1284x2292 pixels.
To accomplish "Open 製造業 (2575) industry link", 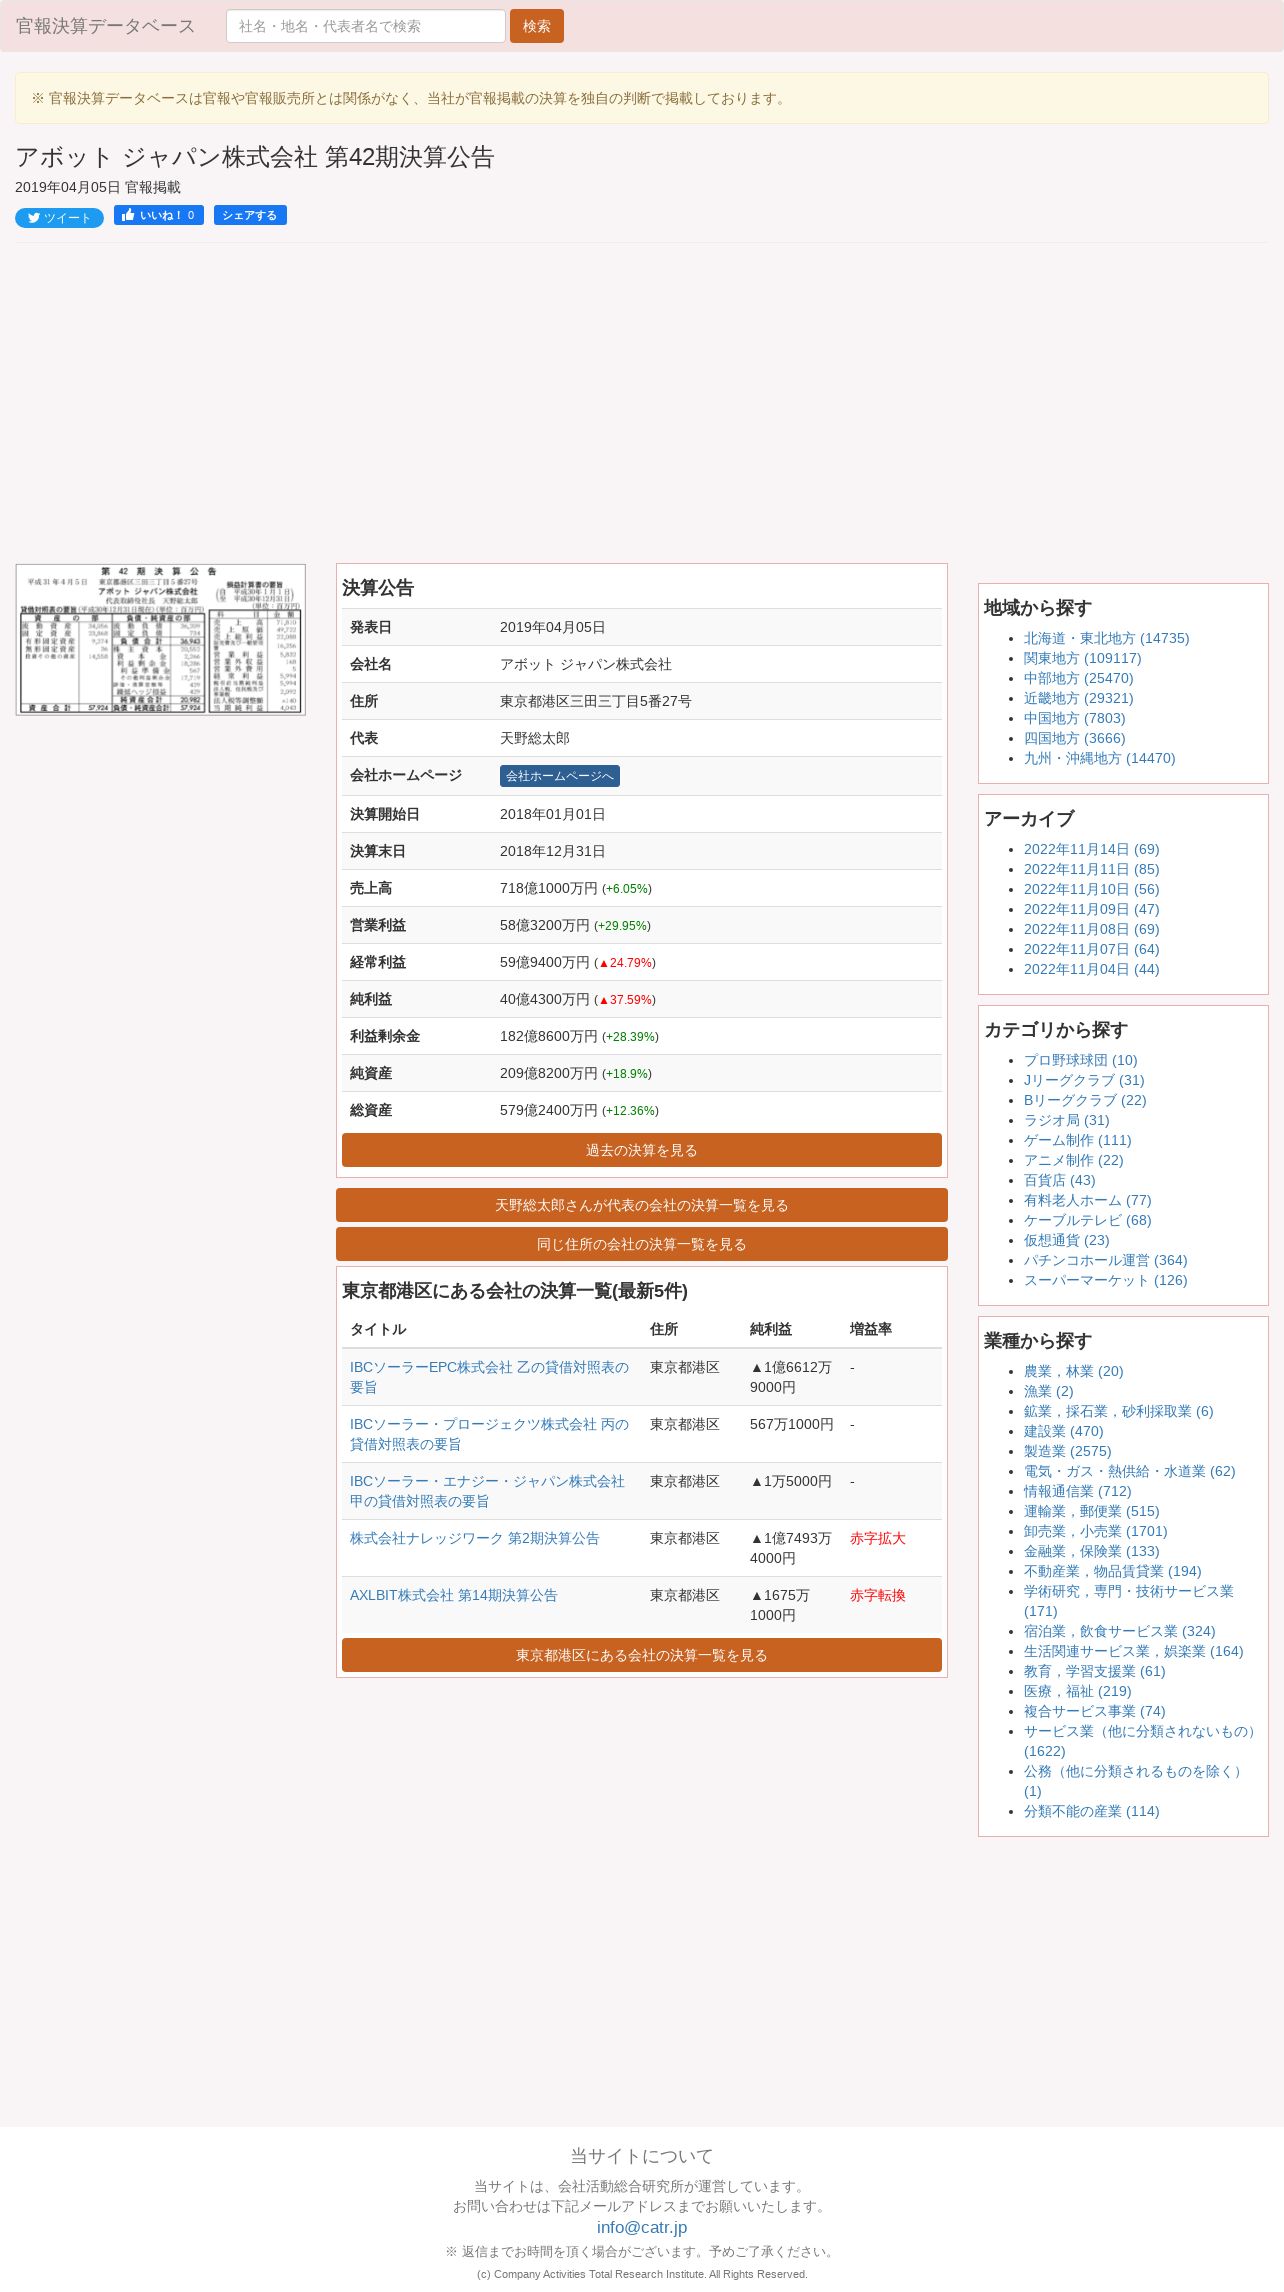I will click(x=1067, y=1451).
